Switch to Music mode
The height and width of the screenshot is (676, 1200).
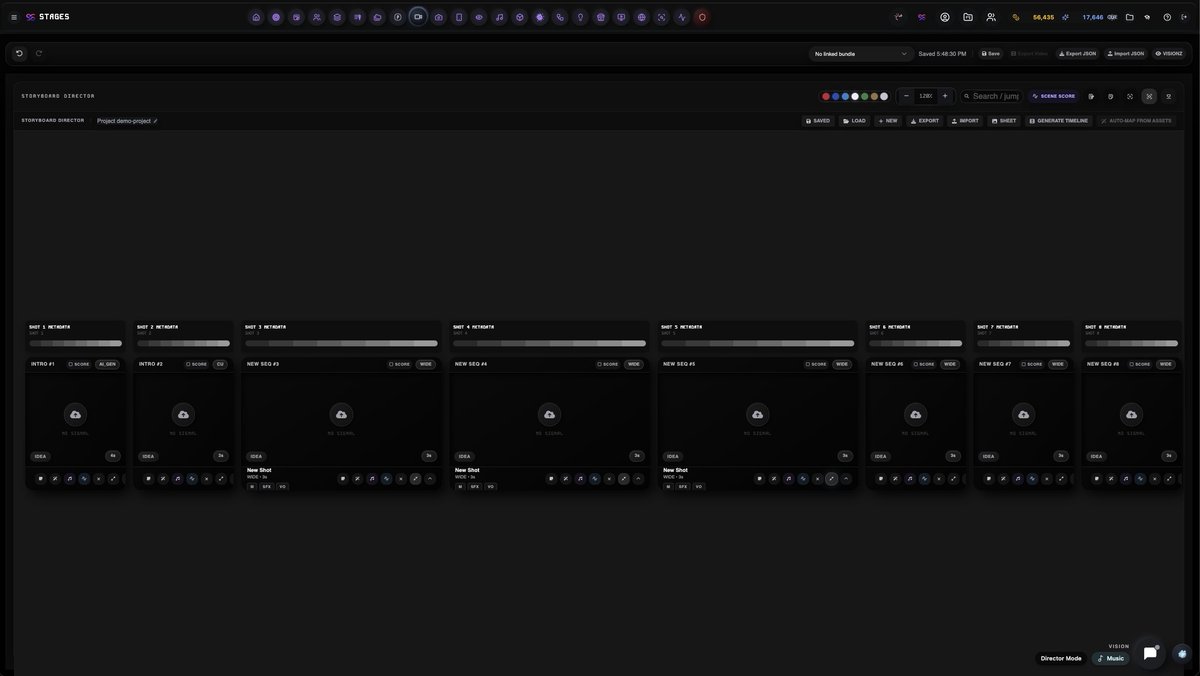point(1110,658)
